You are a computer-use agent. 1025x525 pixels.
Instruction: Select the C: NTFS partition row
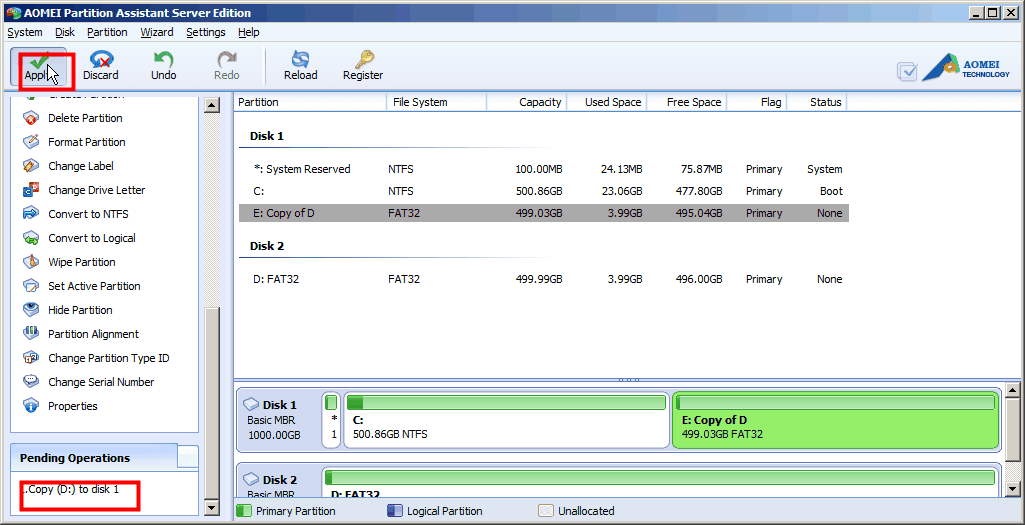pyautogui.click(x=544, y=192)
